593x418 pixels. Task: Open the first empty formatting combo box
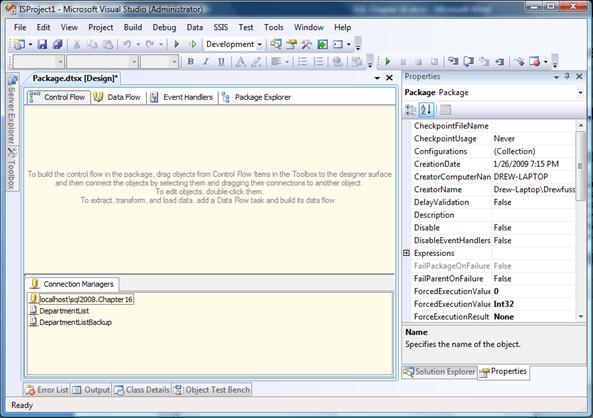tap(38, 61)
